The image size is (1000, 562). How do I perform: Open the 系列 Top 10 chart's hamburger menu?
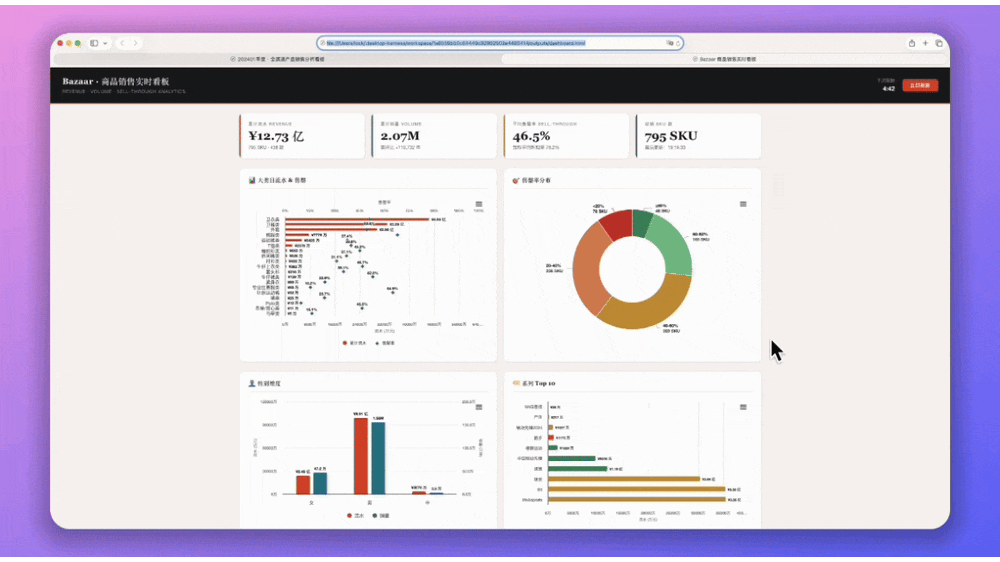[743, 407]
